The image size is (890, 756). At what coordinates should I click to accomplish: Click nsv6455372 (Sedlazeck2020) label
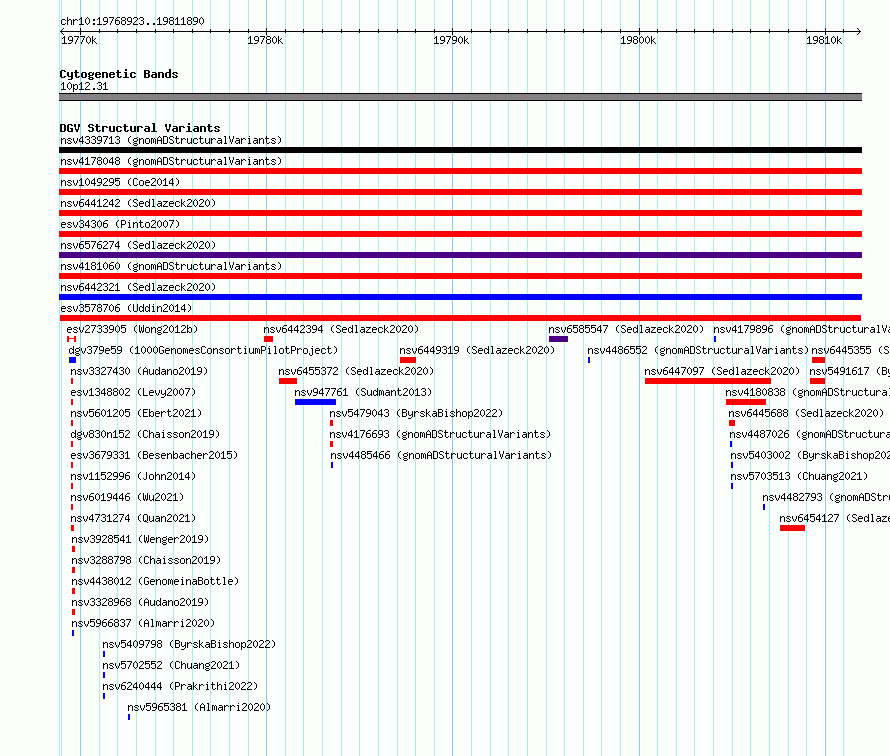point(356,371)
